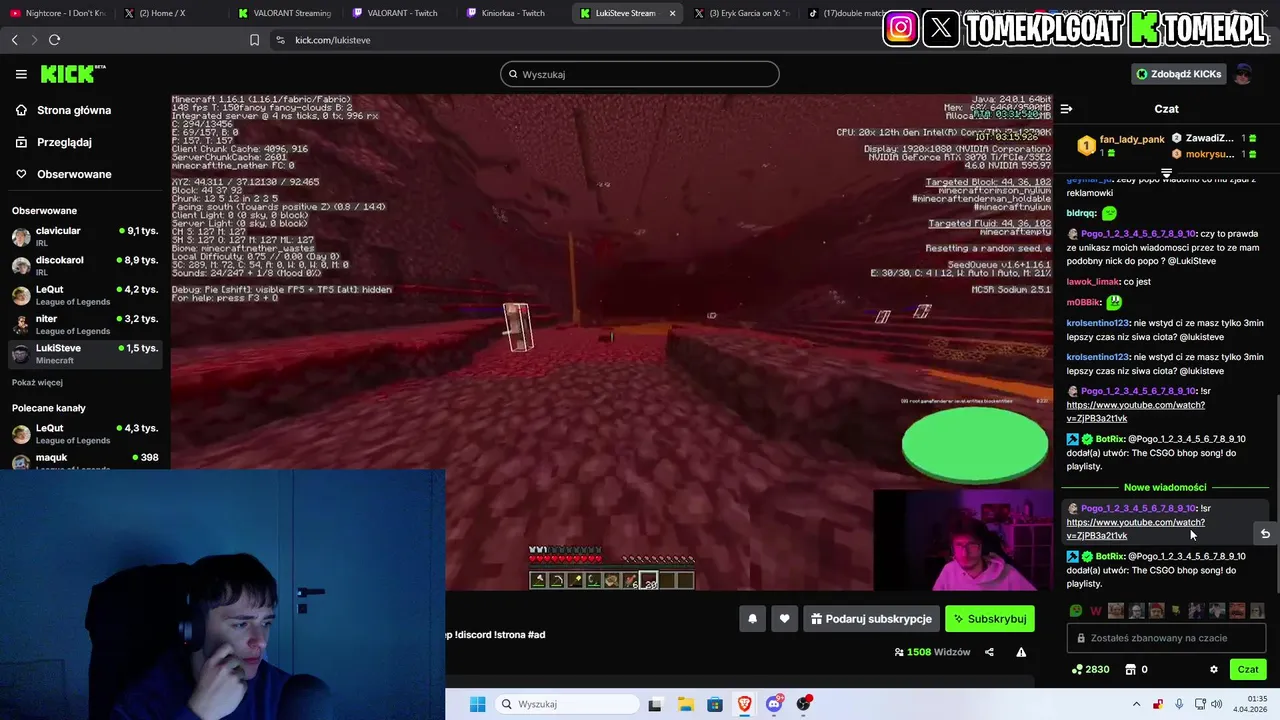Click 'Zdobądź KICKs' button
This screenshot has width=1280, height=720.
pyautogui.click(x=1178, y=74)
